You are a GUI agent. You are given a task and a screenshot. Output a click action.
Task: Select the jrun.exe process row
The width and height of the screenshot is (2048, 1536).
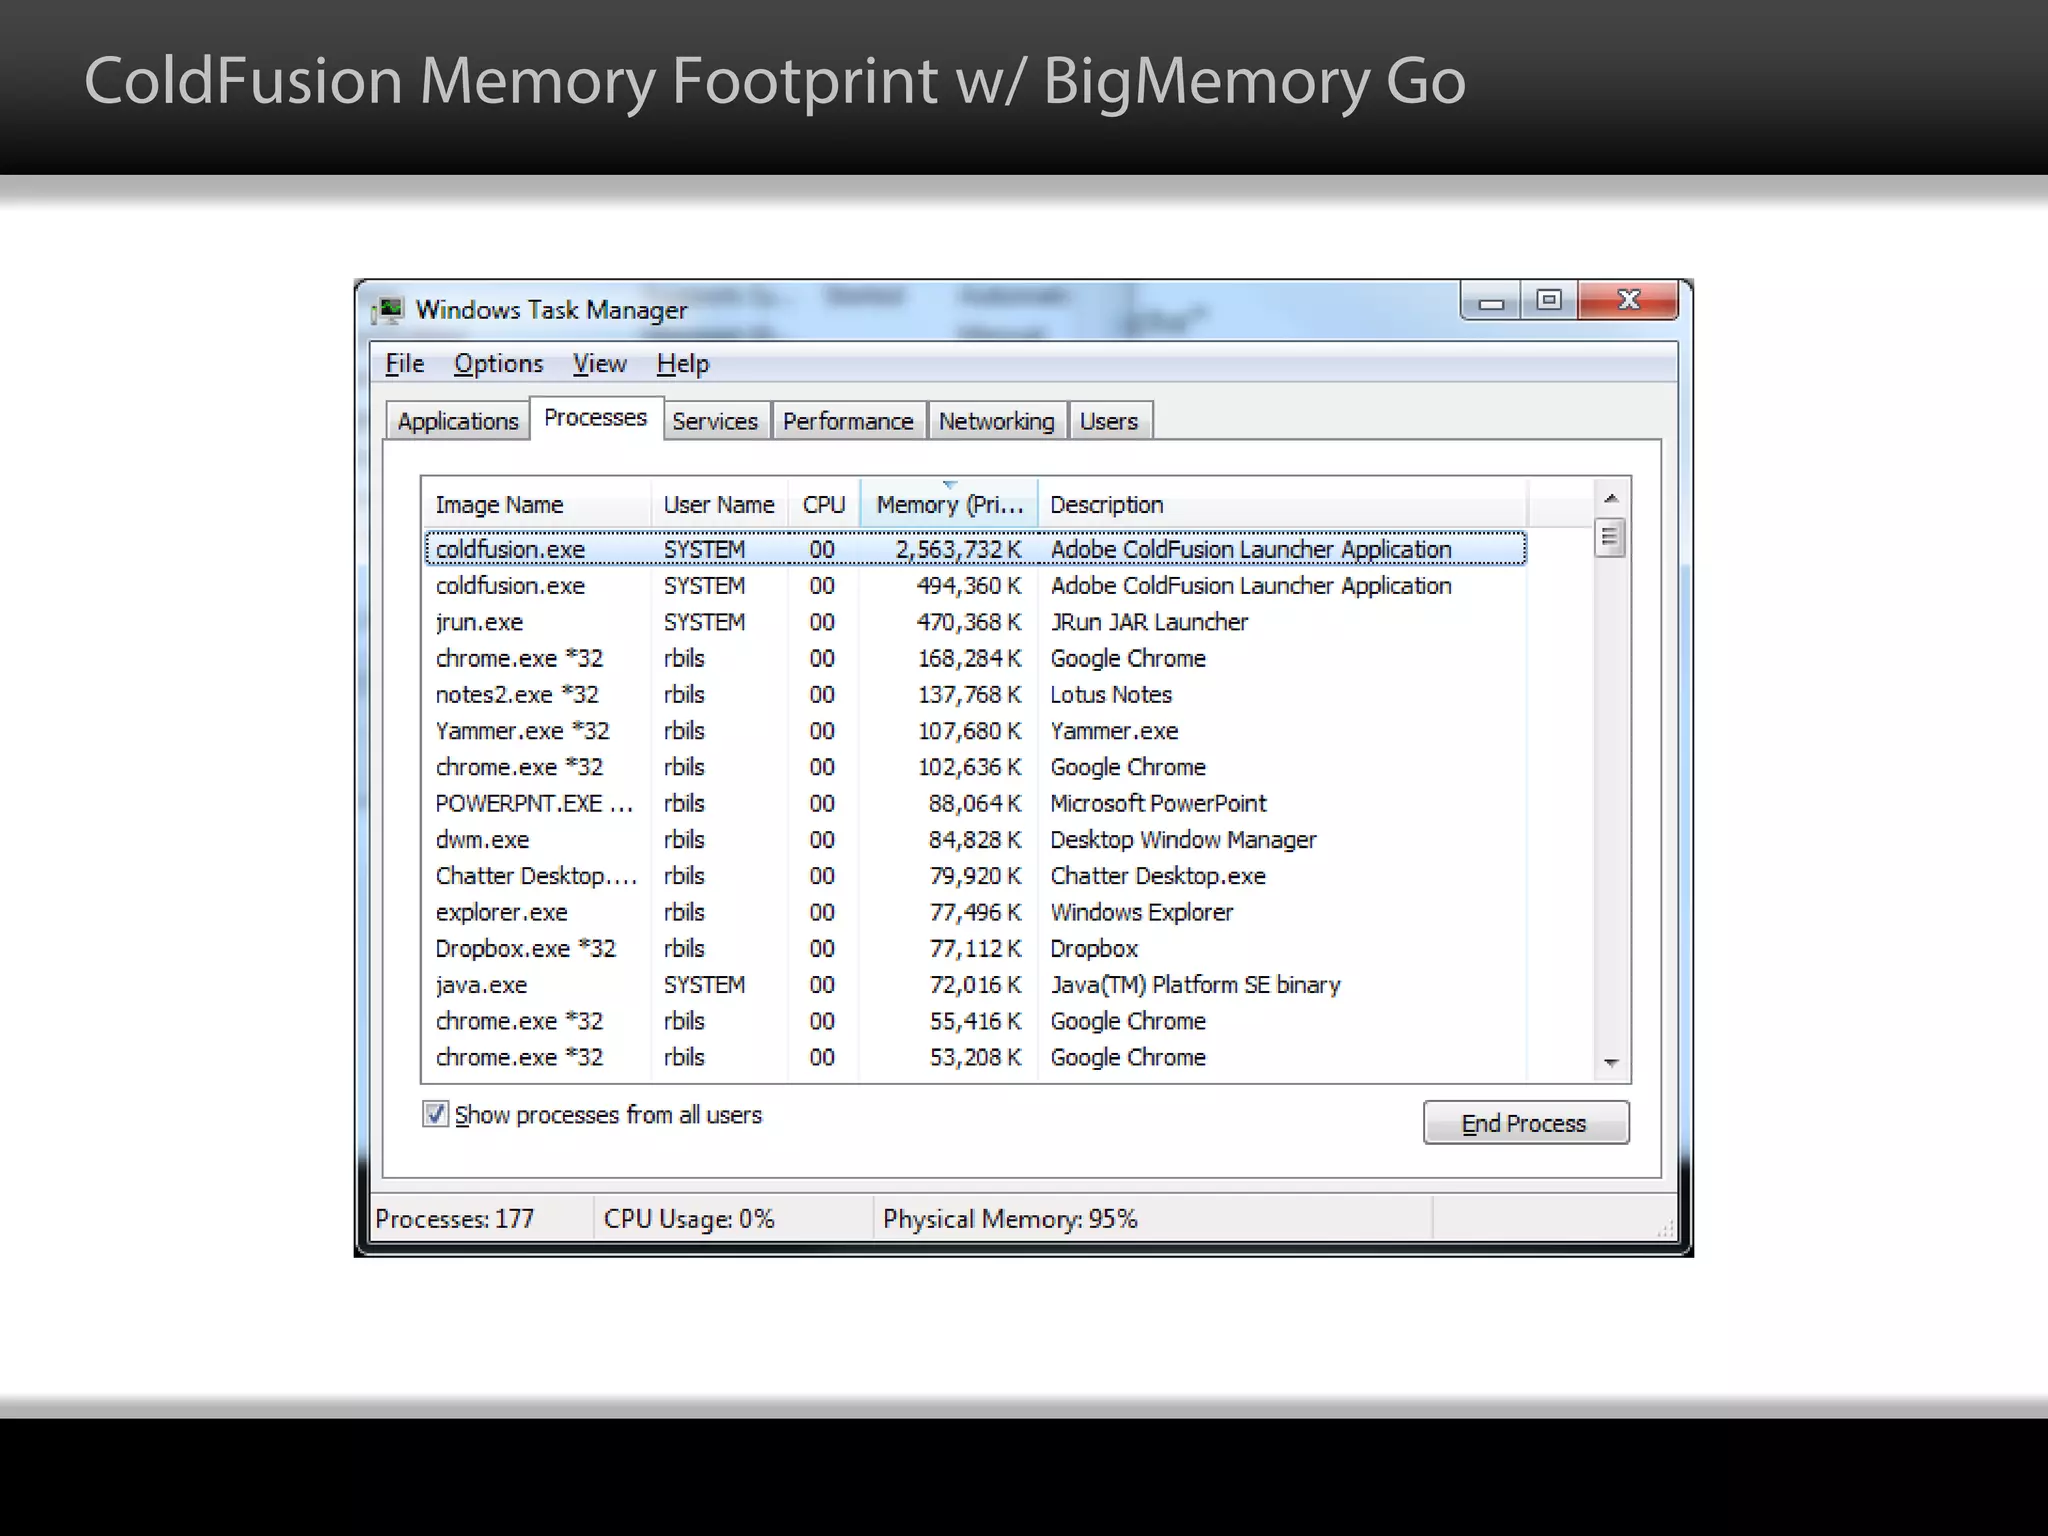pos(975,622)
